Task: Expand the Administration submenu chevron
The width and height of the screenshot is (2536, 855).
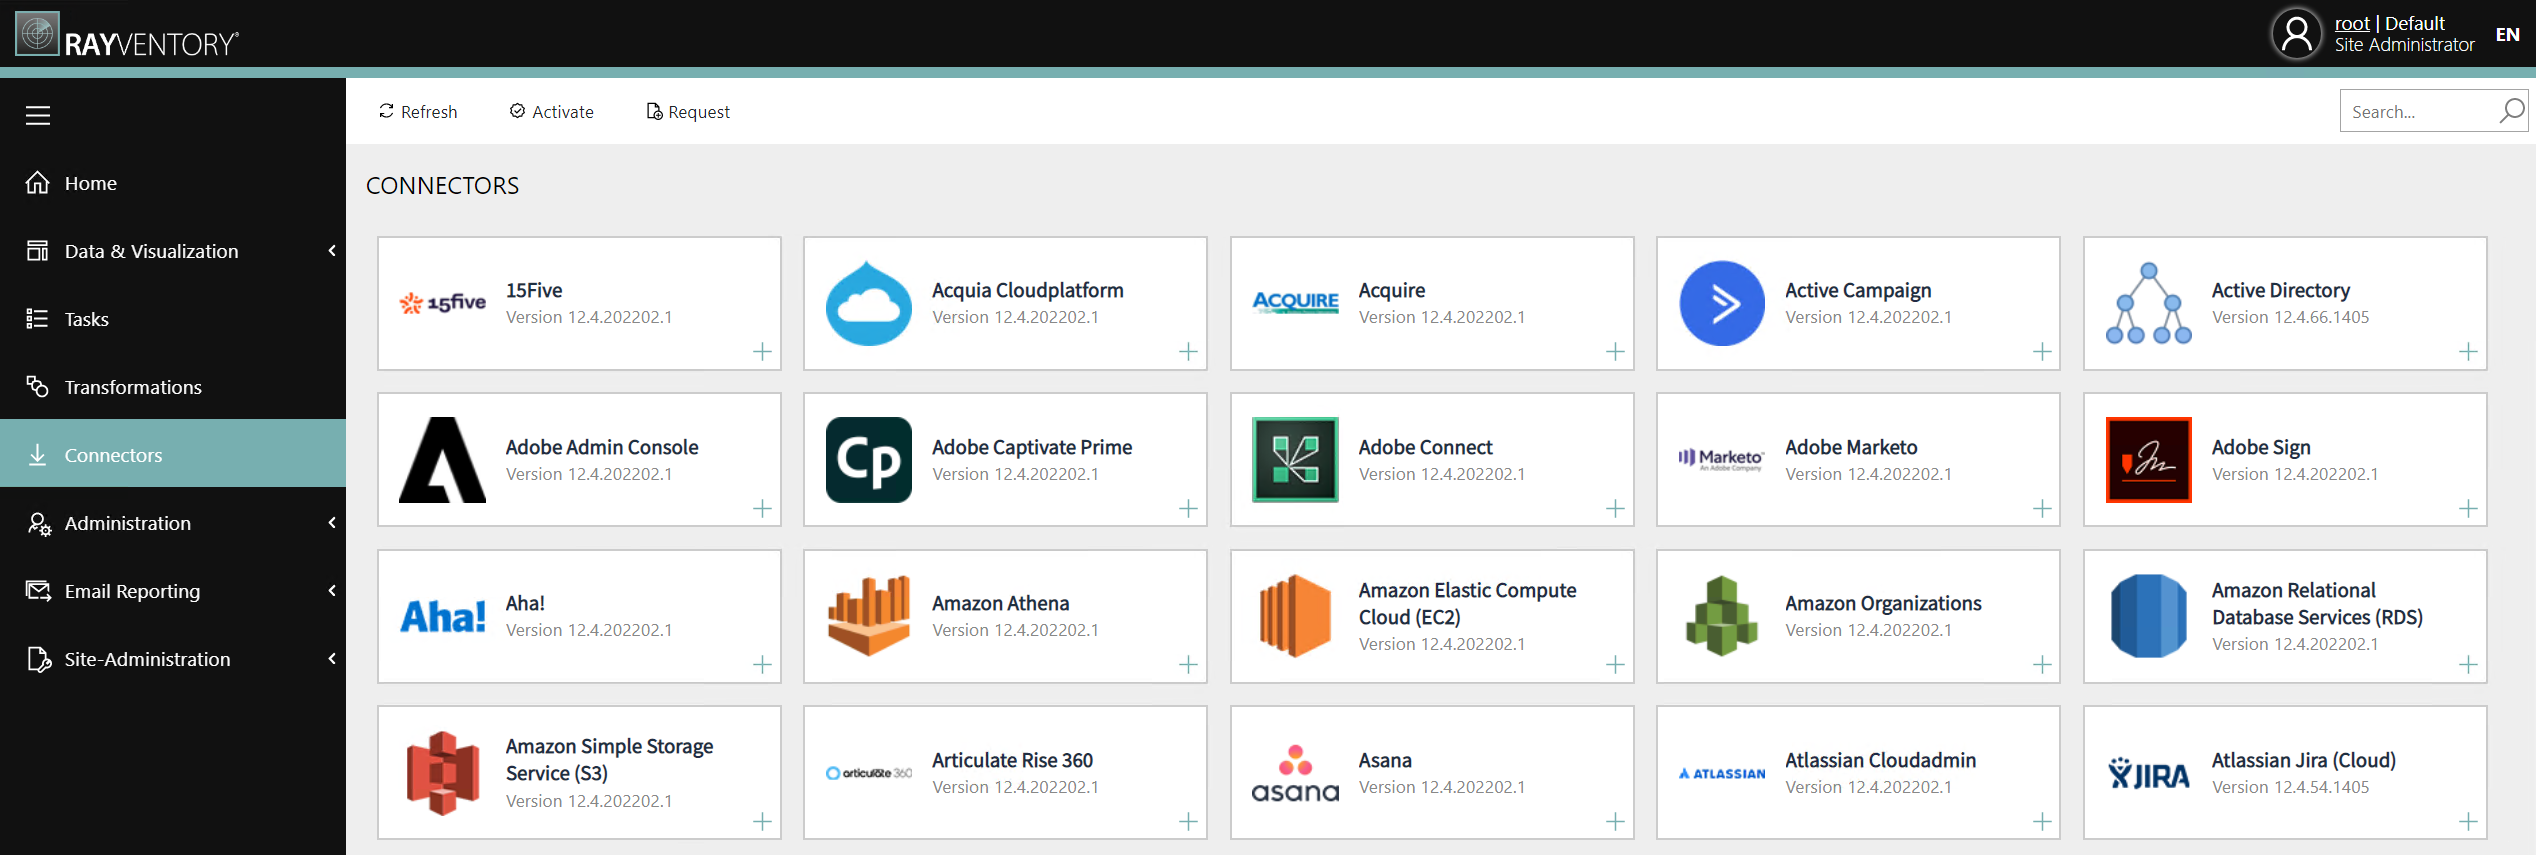Action: 332,523
